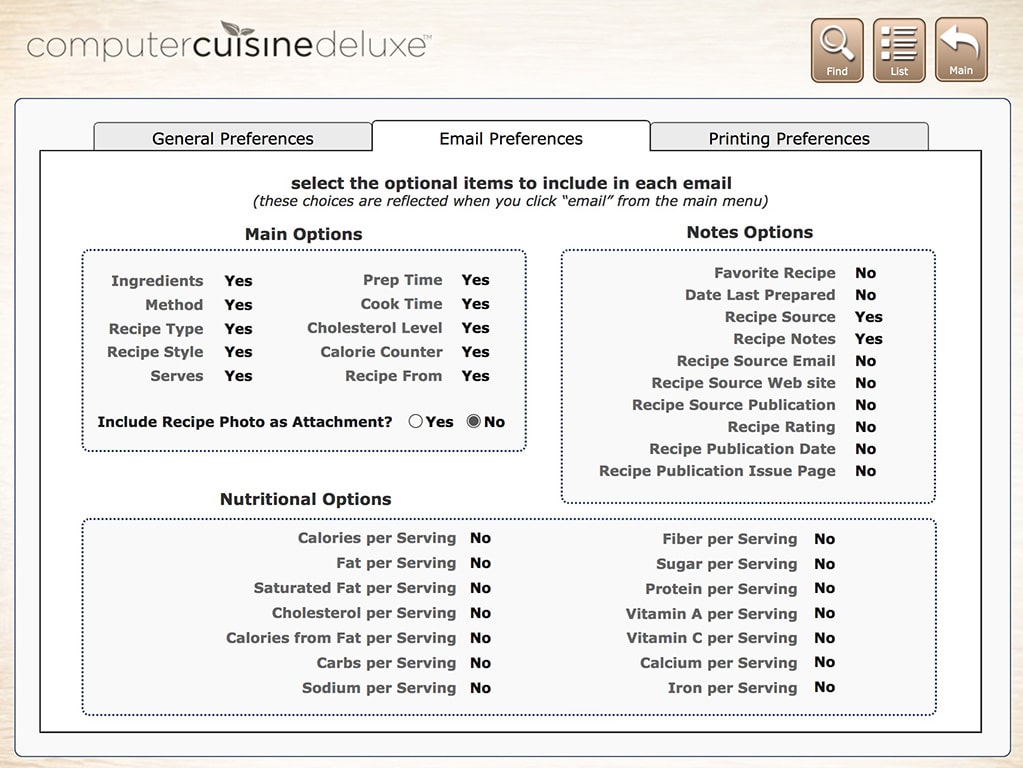The image size is (1023, 768).
Task: Click the Notes Options heading
Action: (750, 232)
